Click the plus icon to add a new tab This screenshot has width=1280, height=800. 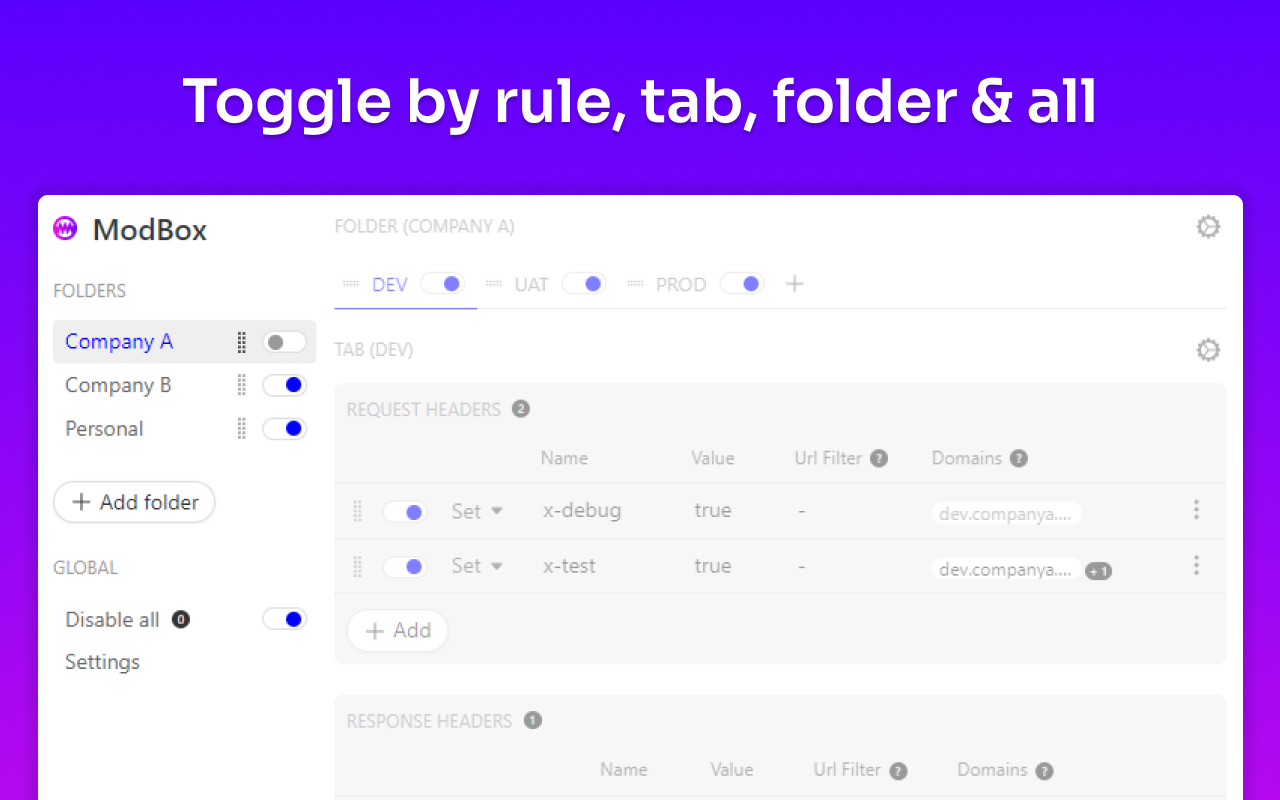tap(793, 283)
